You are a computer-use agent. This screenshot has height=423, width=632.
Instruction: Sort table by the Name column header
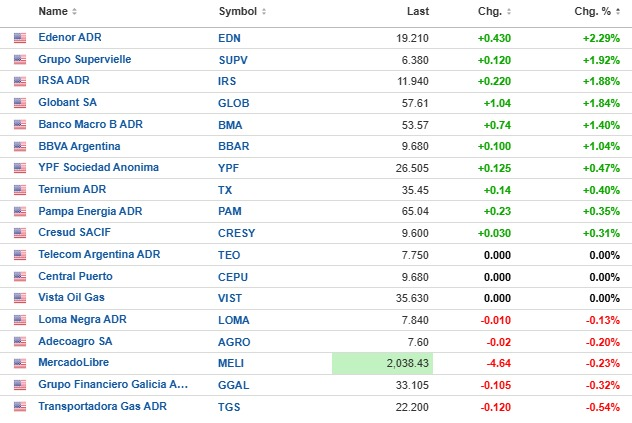pos(57,11)
